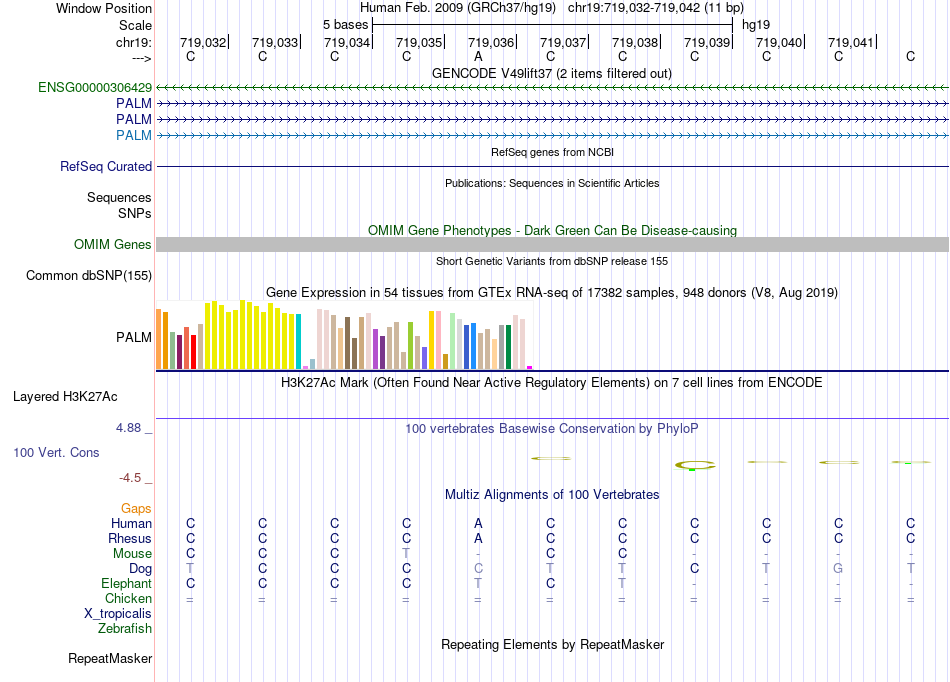Viewport: 950px width, 682px height.
Task: Open Common dbSNP(155) track settings label
Action: (x=89, y=275)
